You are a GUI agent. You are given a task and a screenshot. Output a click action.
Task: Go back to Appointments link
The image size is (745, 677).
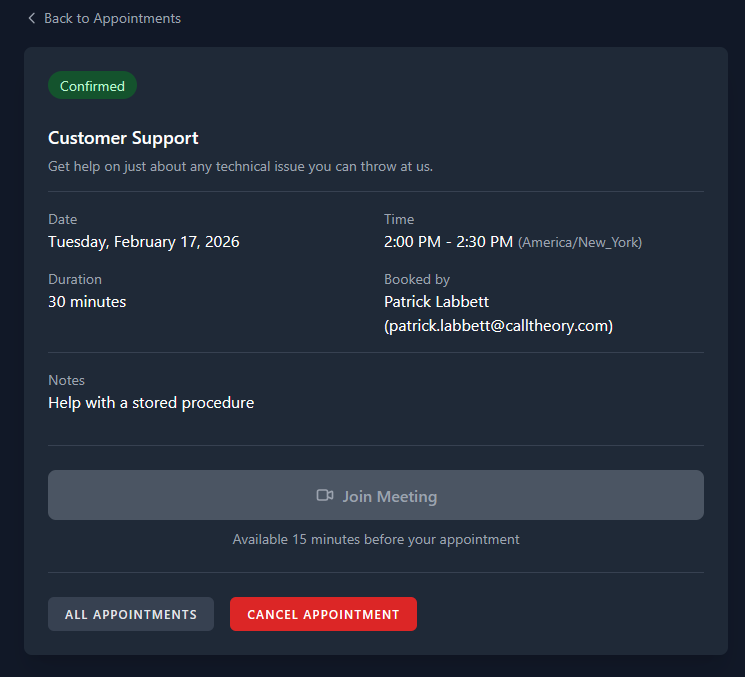click(x=112, y=19)
